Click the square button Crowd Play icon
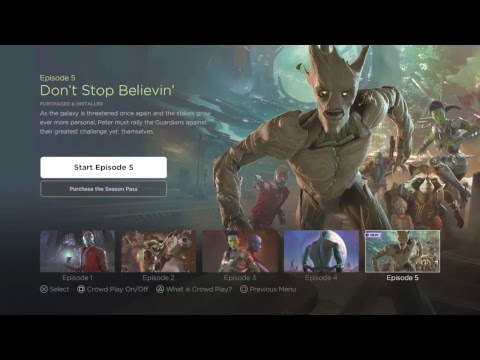 81,289
